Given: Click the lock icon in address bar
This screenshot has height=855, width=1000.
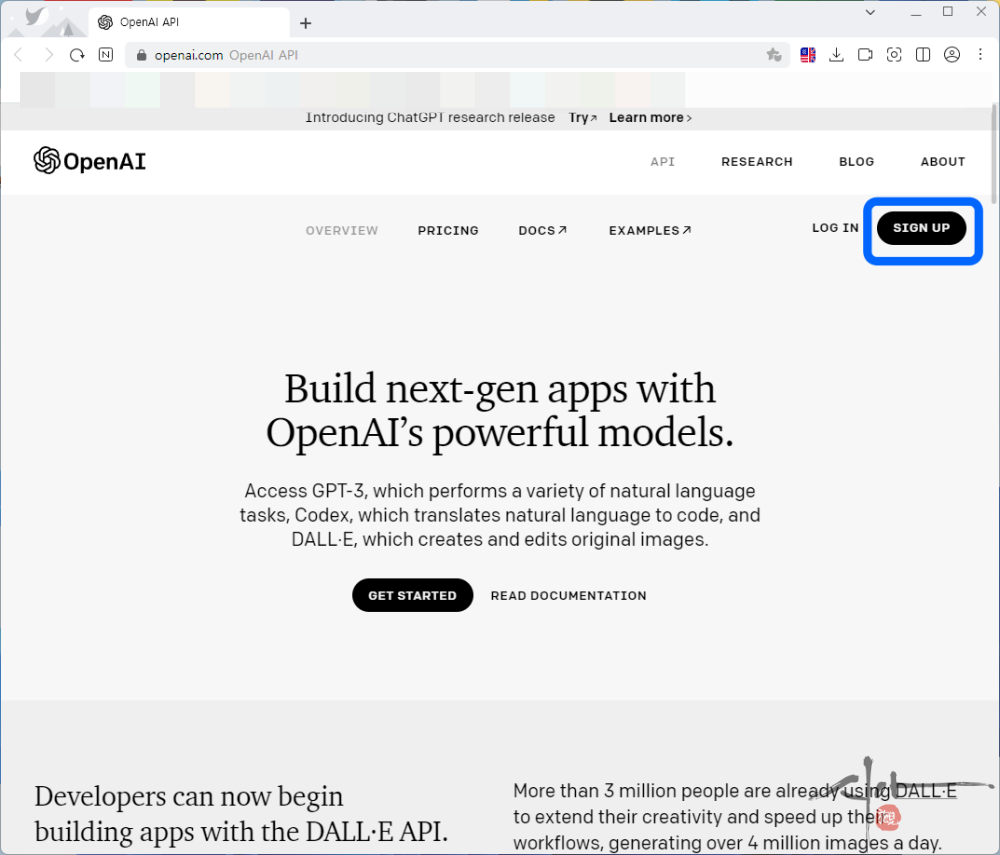Looking at the screenshot, I should [x=142, y=55].
